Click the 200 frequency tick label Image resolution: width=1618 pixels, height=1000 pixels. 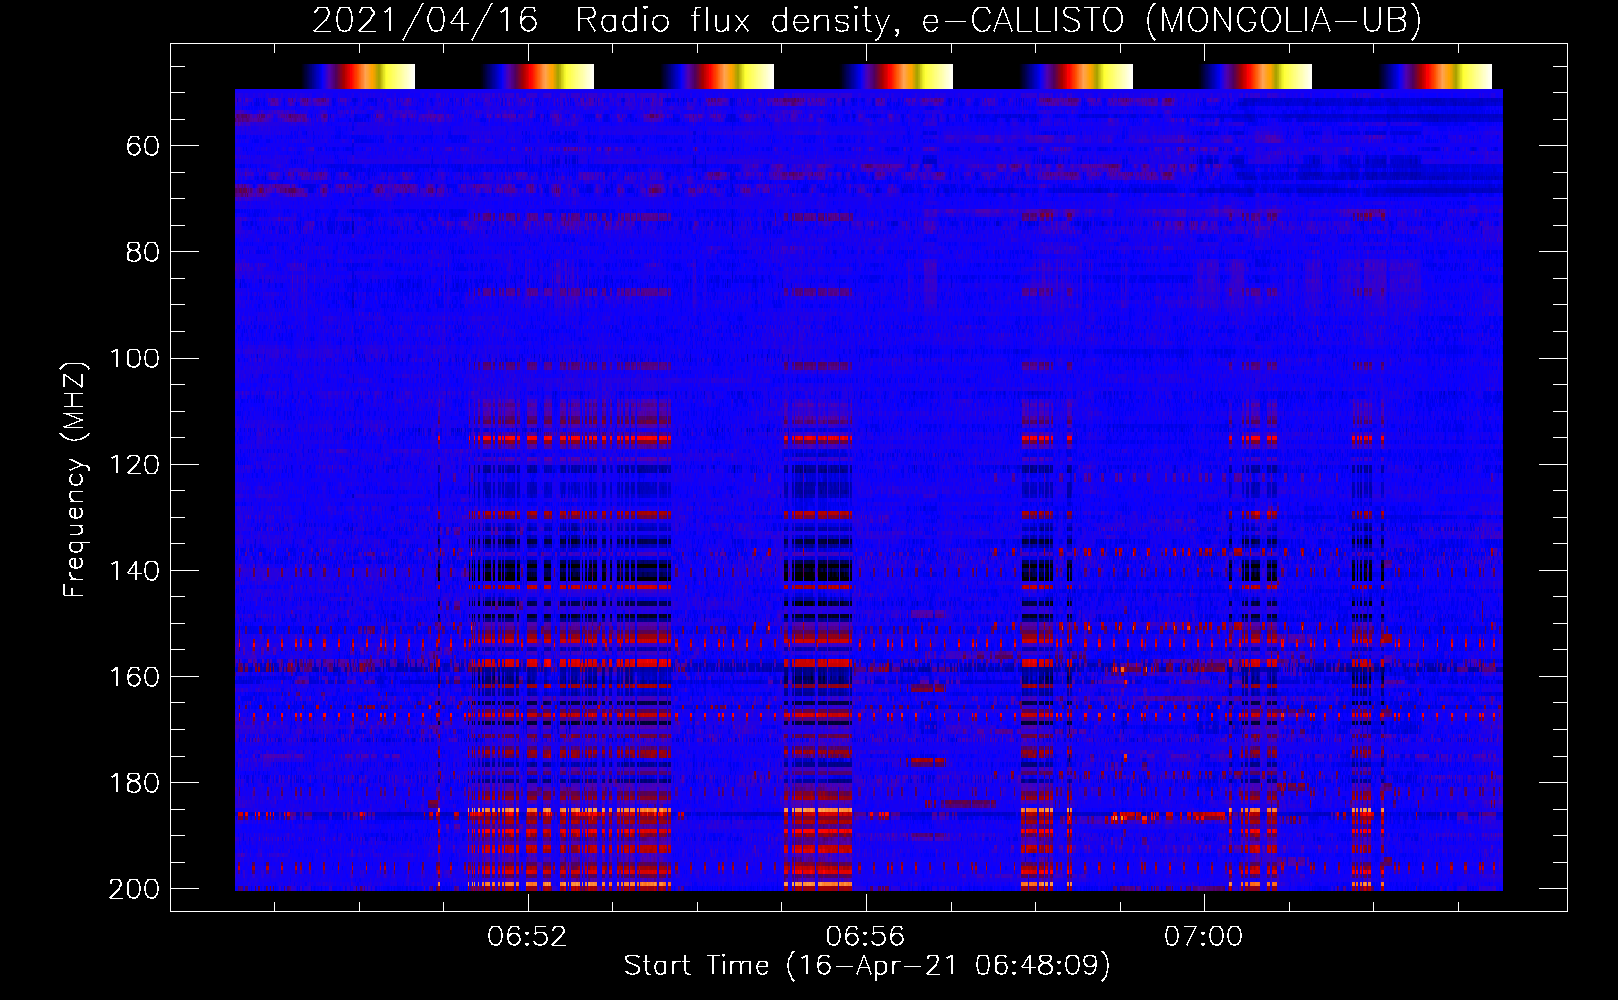[134, 889]
